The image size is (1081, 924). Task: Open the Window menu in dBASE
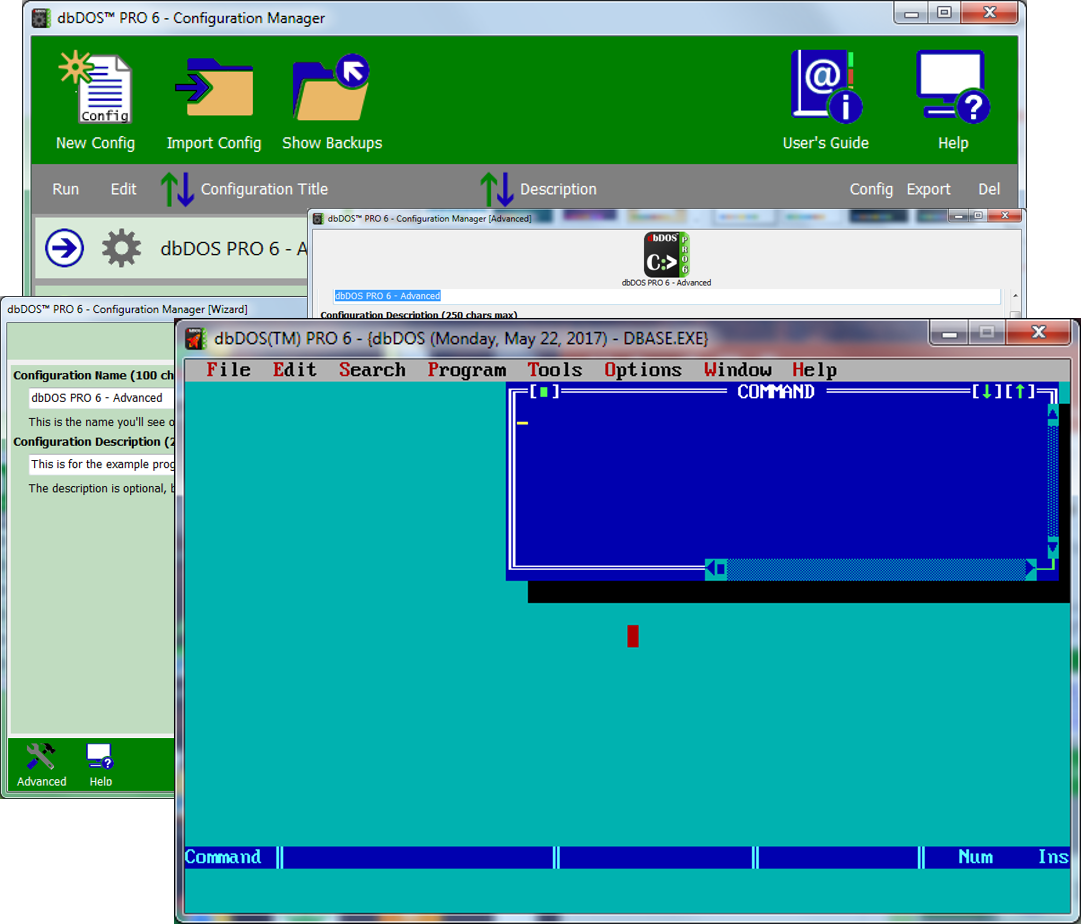point(738,370)
